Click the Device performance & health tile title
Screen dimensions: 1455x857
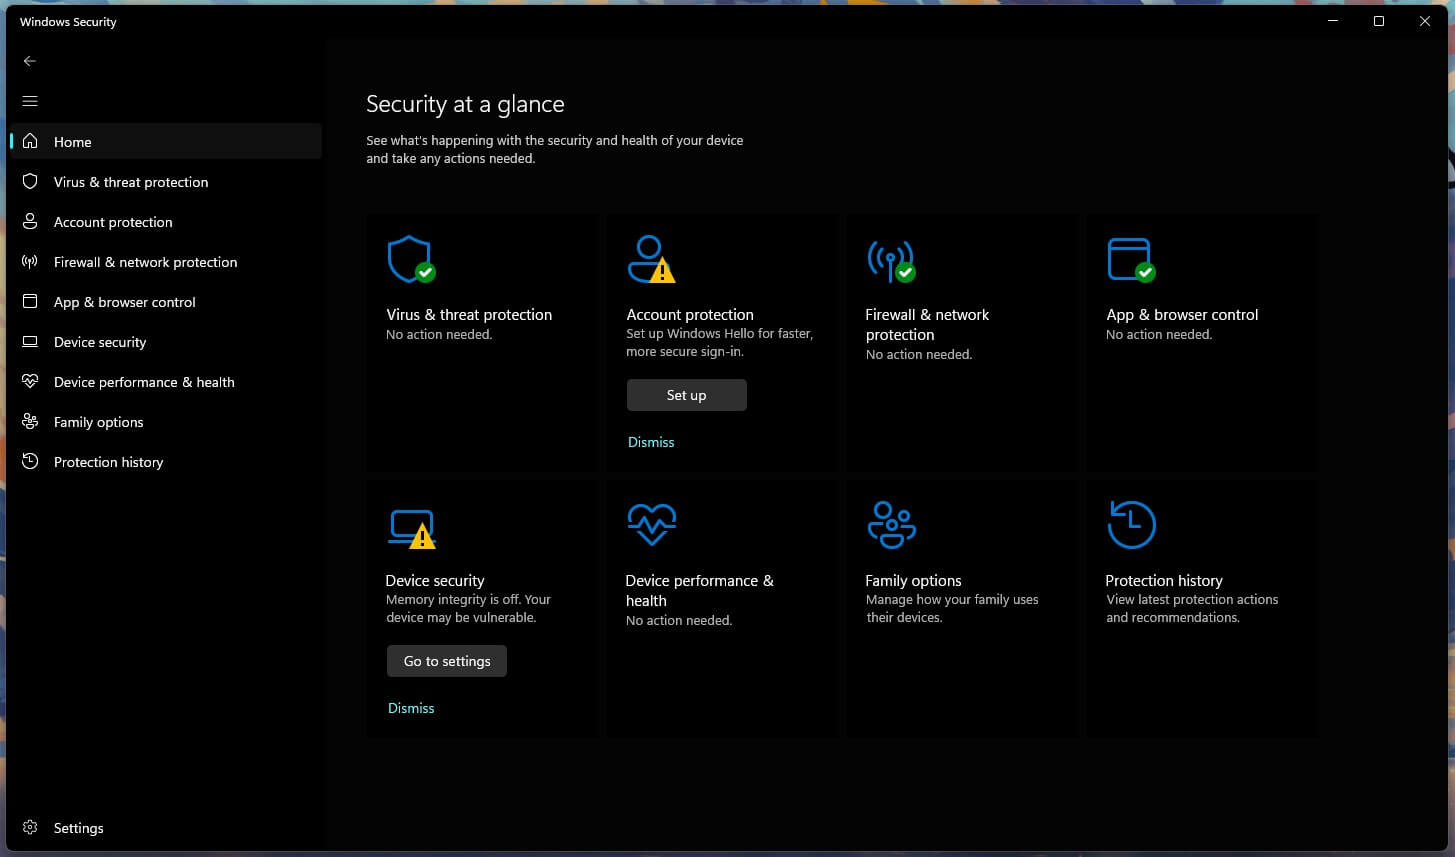699,590
